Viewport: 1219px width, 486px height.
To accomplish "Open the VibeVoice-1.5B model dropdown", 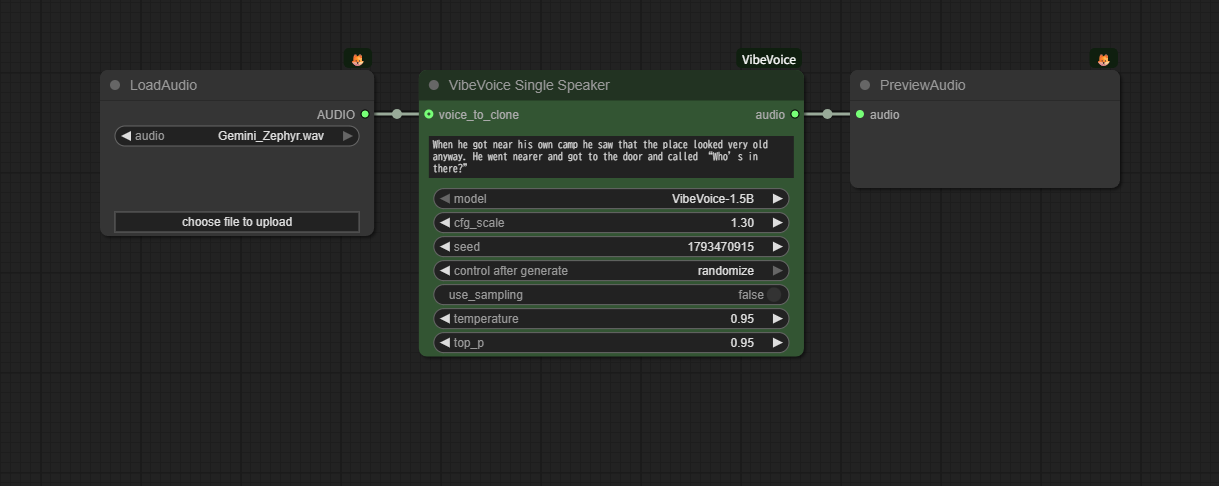I will click(611, 199).
